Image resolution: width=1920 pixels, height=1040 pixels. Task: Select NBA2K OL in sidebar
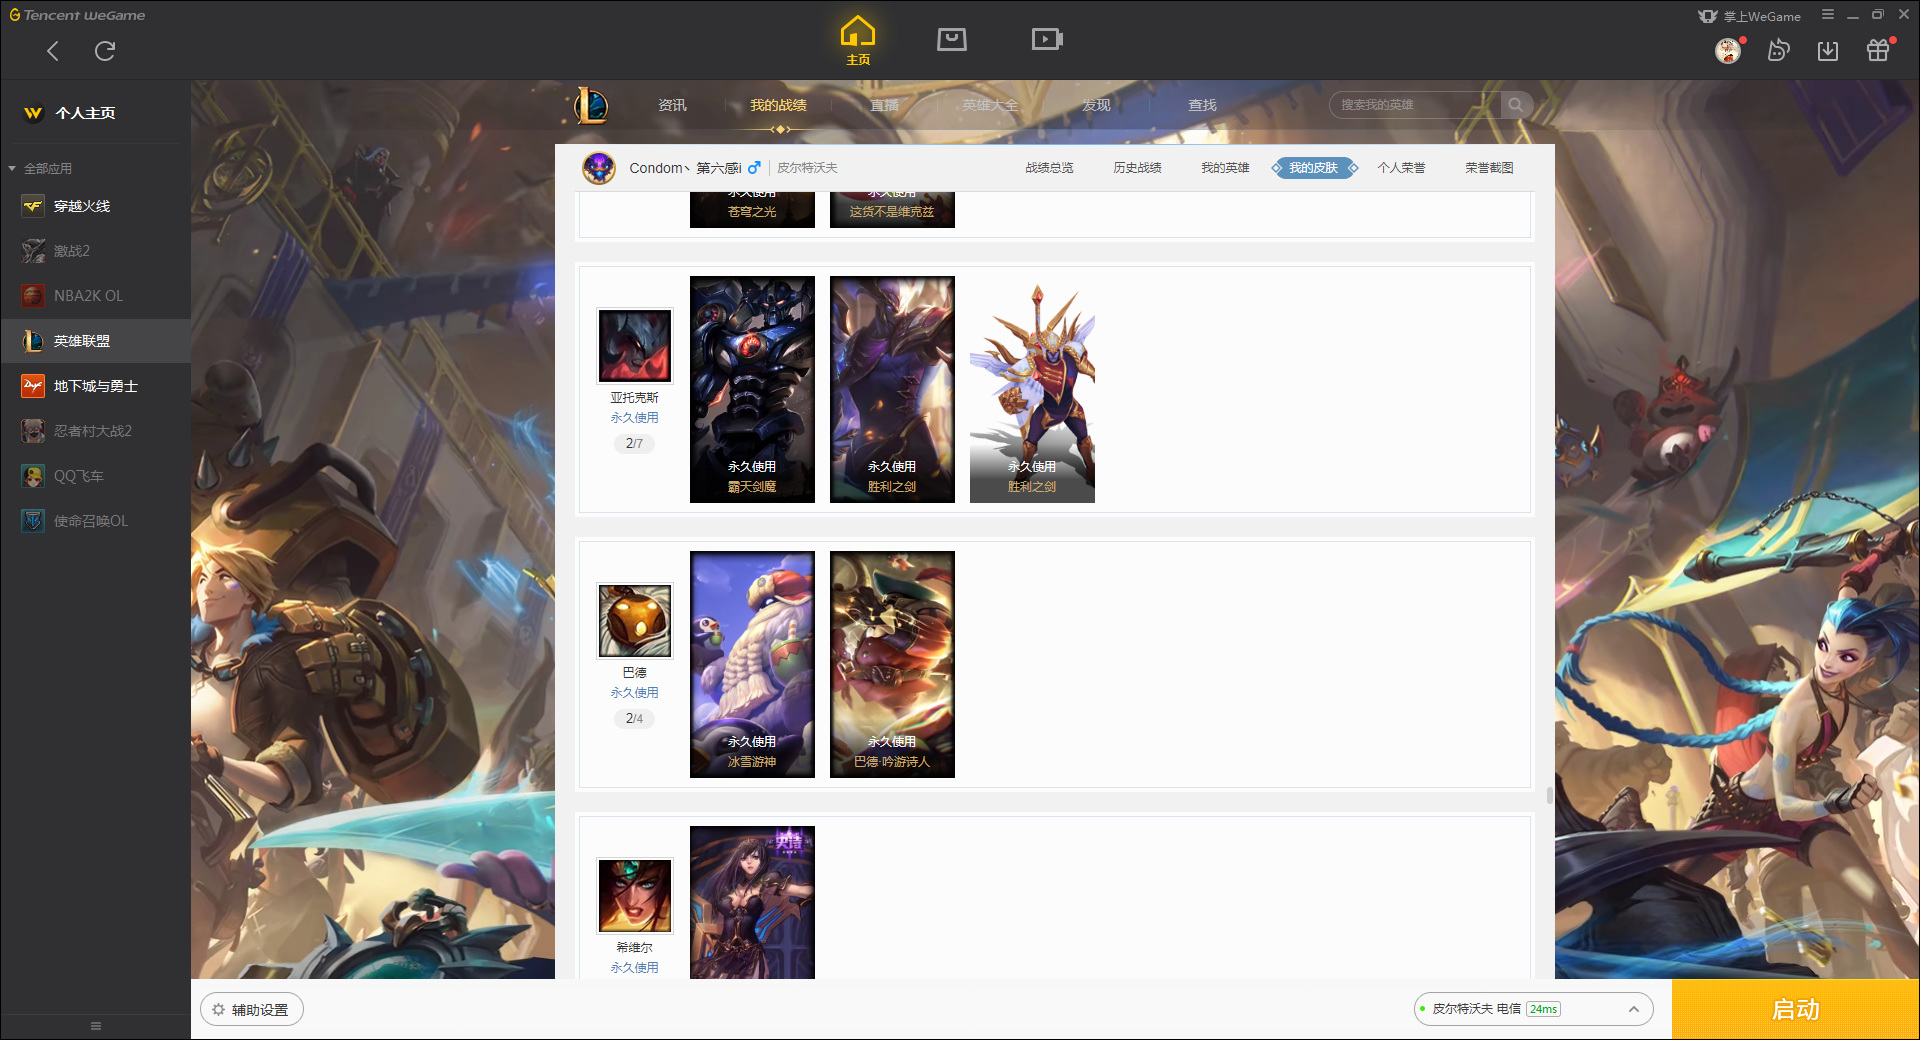click(96, 296)
